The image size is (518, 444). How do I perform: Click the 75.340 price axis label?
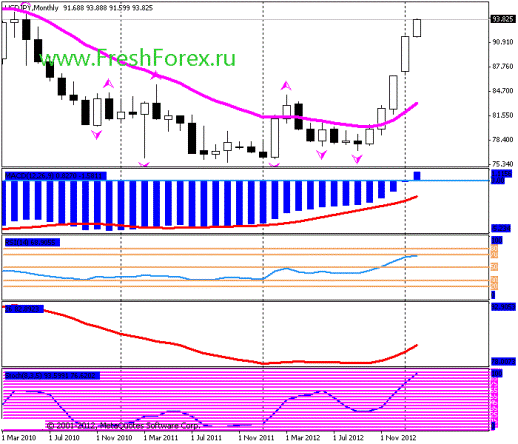pyautogui.click(x=503, y=164)
